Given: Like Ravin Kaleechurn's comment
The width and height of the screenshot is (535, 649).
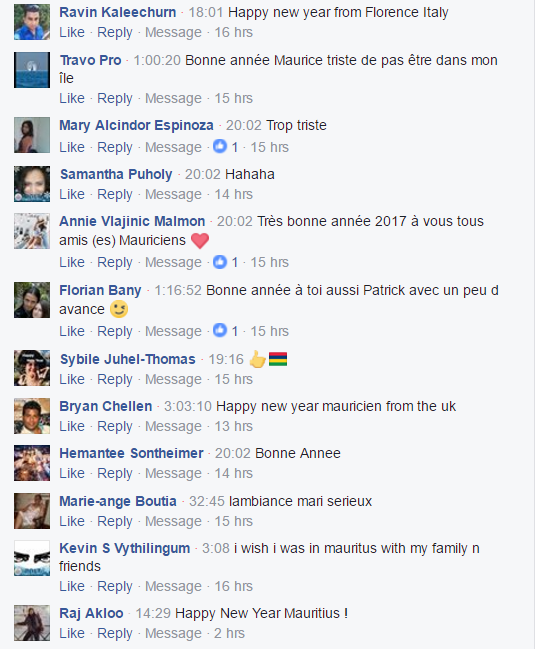Looking at the screenshot, I should (x=72, y=32).
